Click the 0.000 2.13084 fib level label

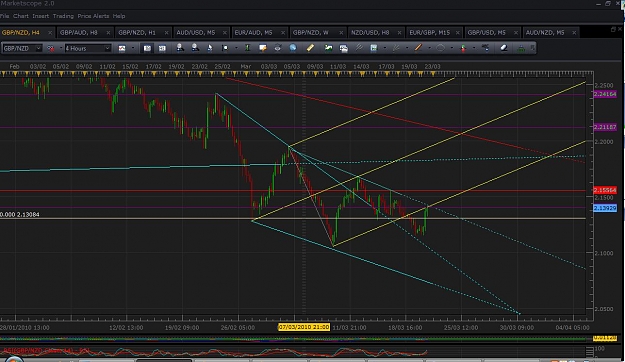[20, 214]
